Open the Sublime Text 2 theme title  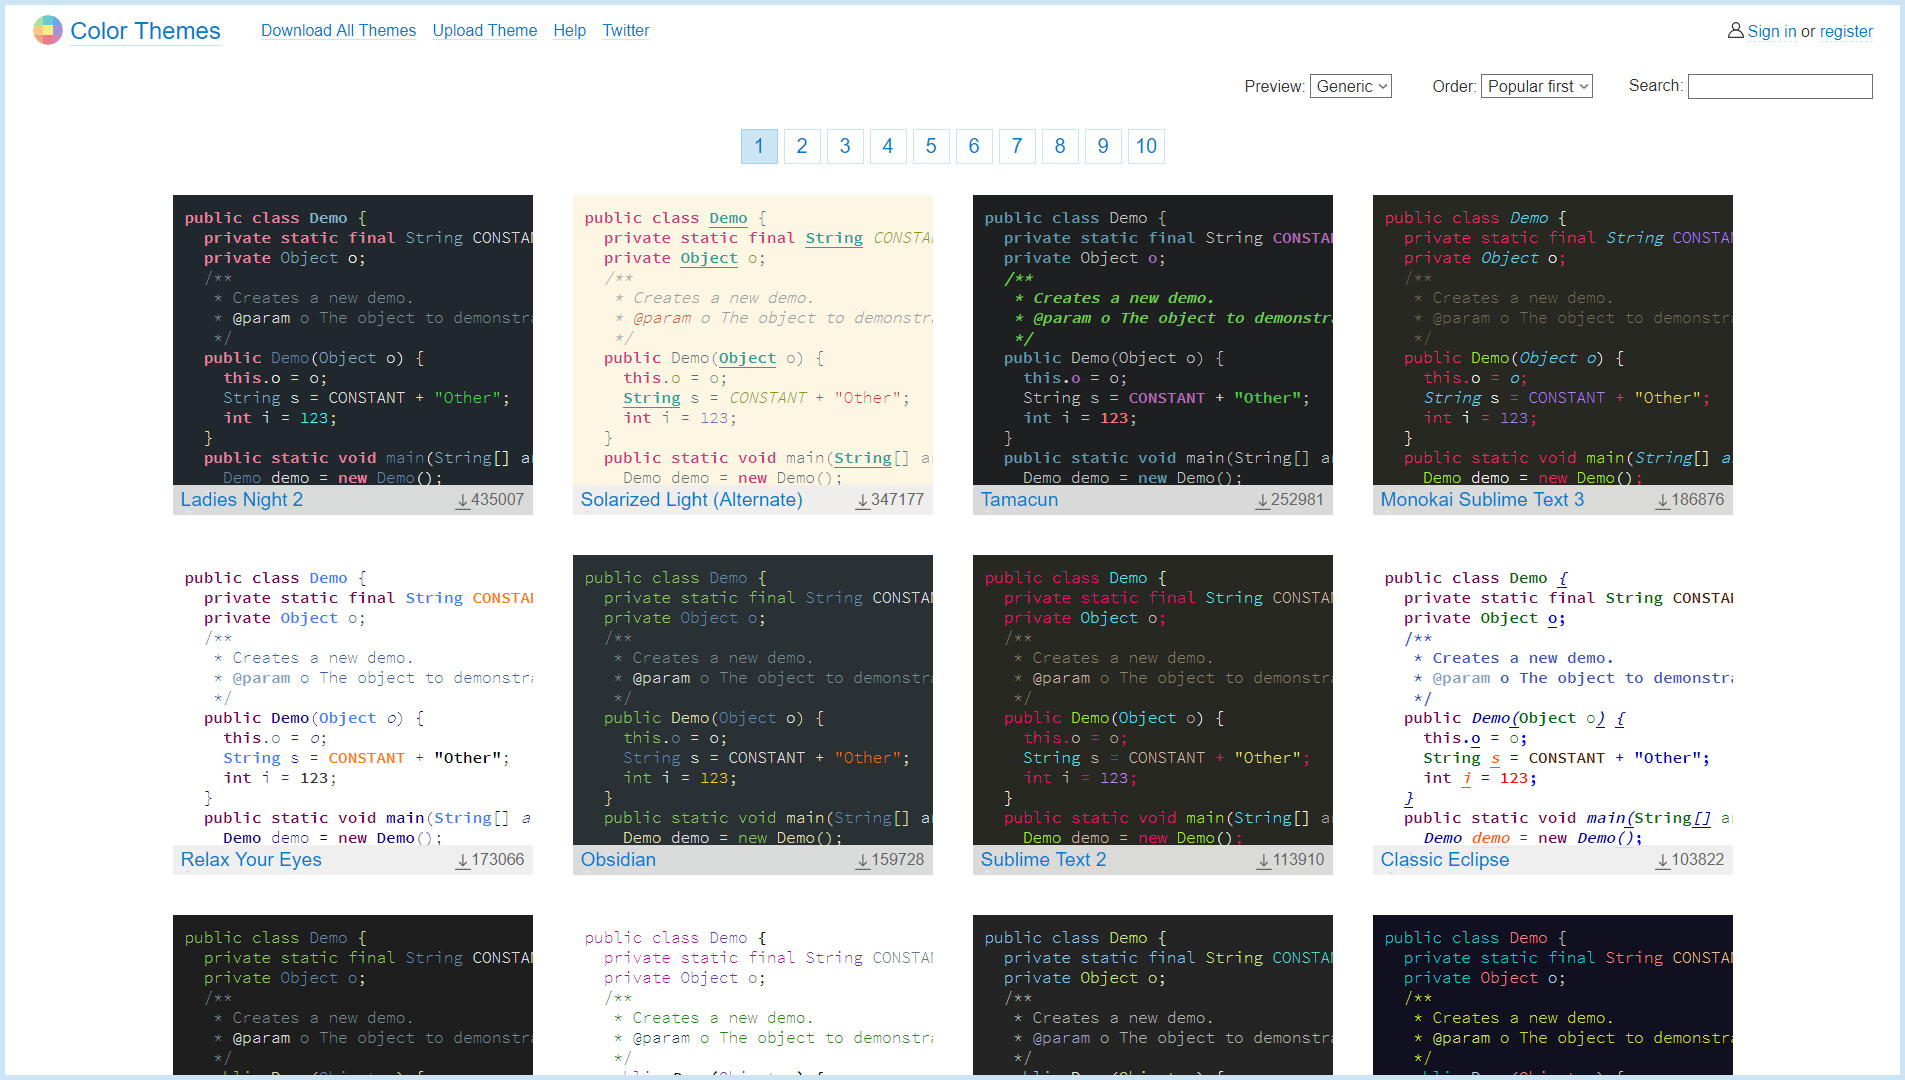click(x=1043, y=860)
